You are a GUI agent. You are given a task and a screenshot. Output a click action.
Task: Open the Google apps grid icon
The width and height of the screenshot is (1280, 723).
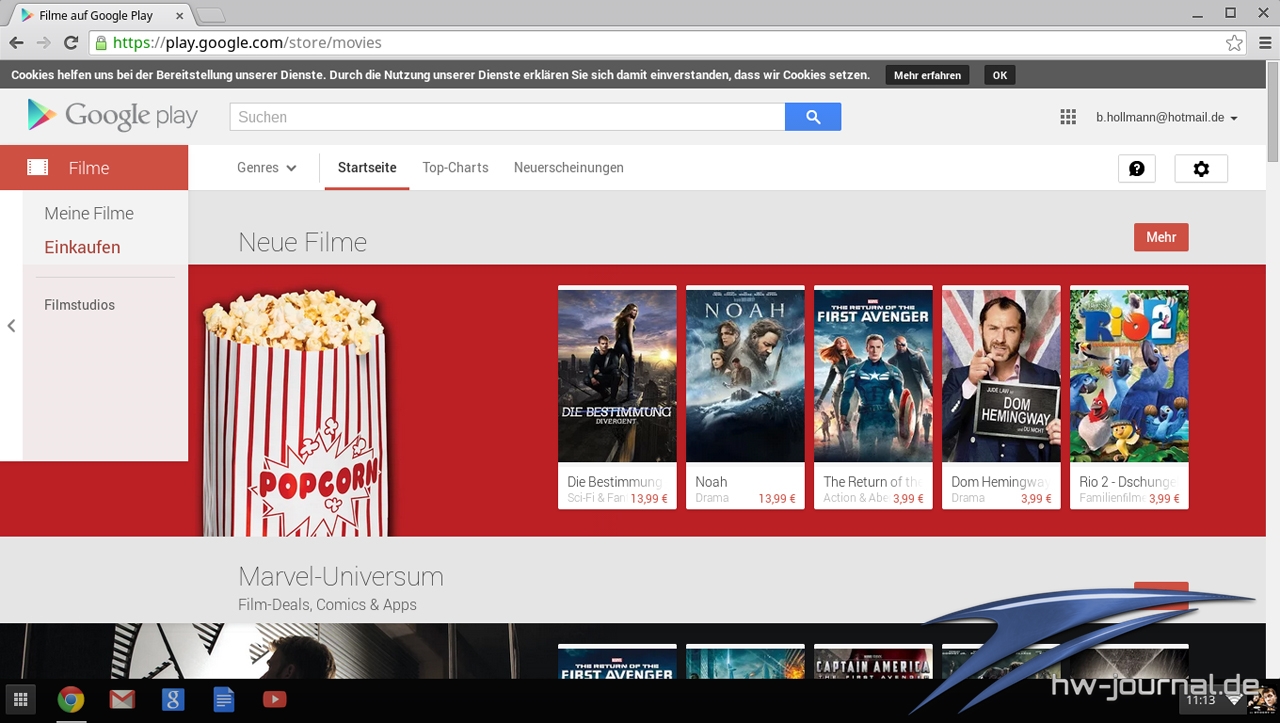[x=1068, y=117]
